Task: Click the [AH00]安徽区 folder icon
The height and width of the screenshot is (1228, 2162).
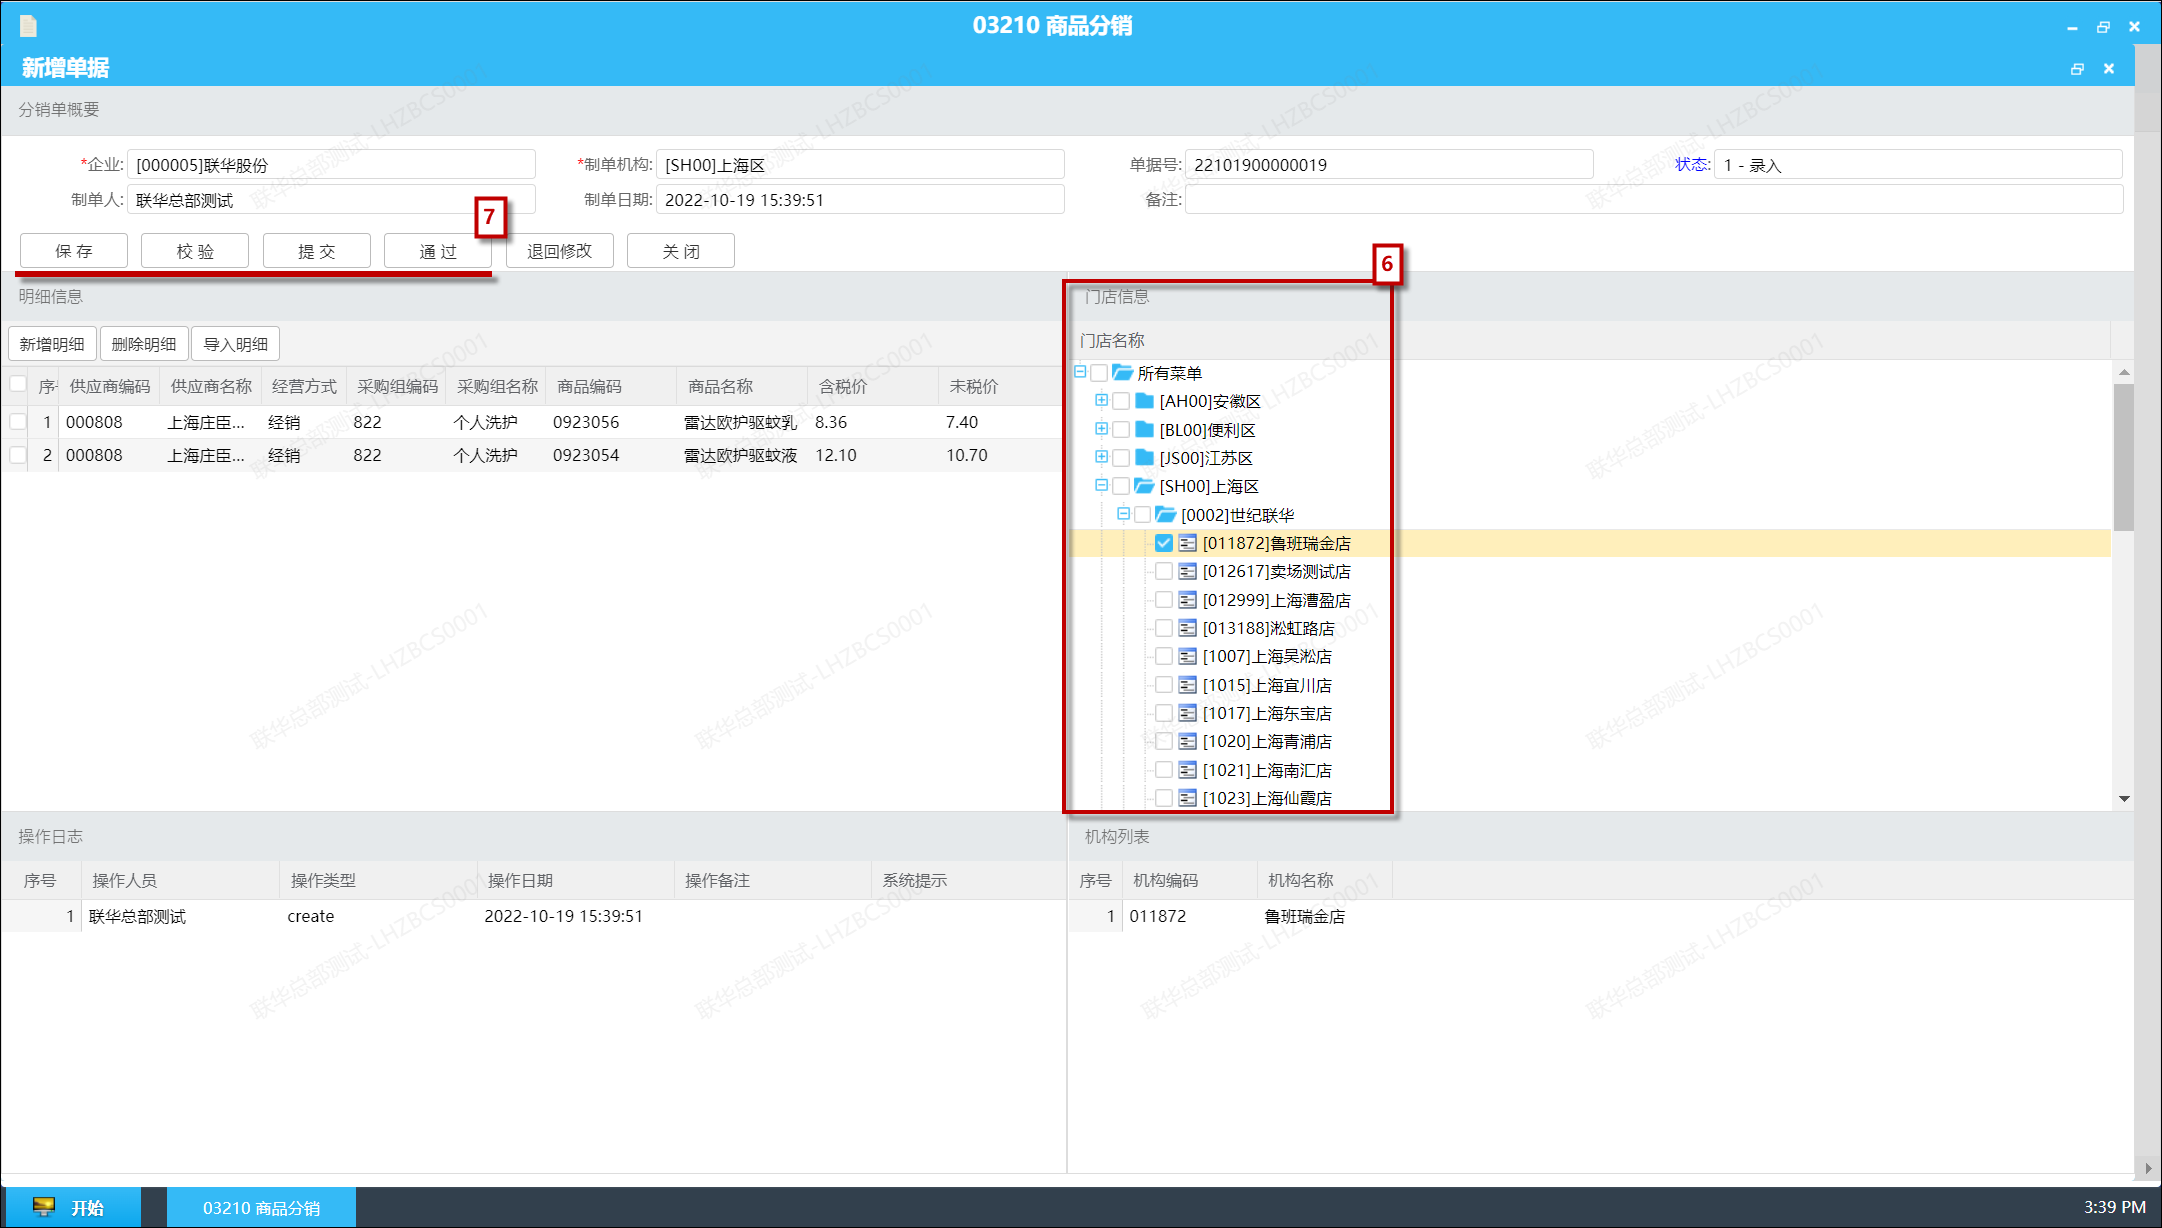Action: coord(1145,401)
